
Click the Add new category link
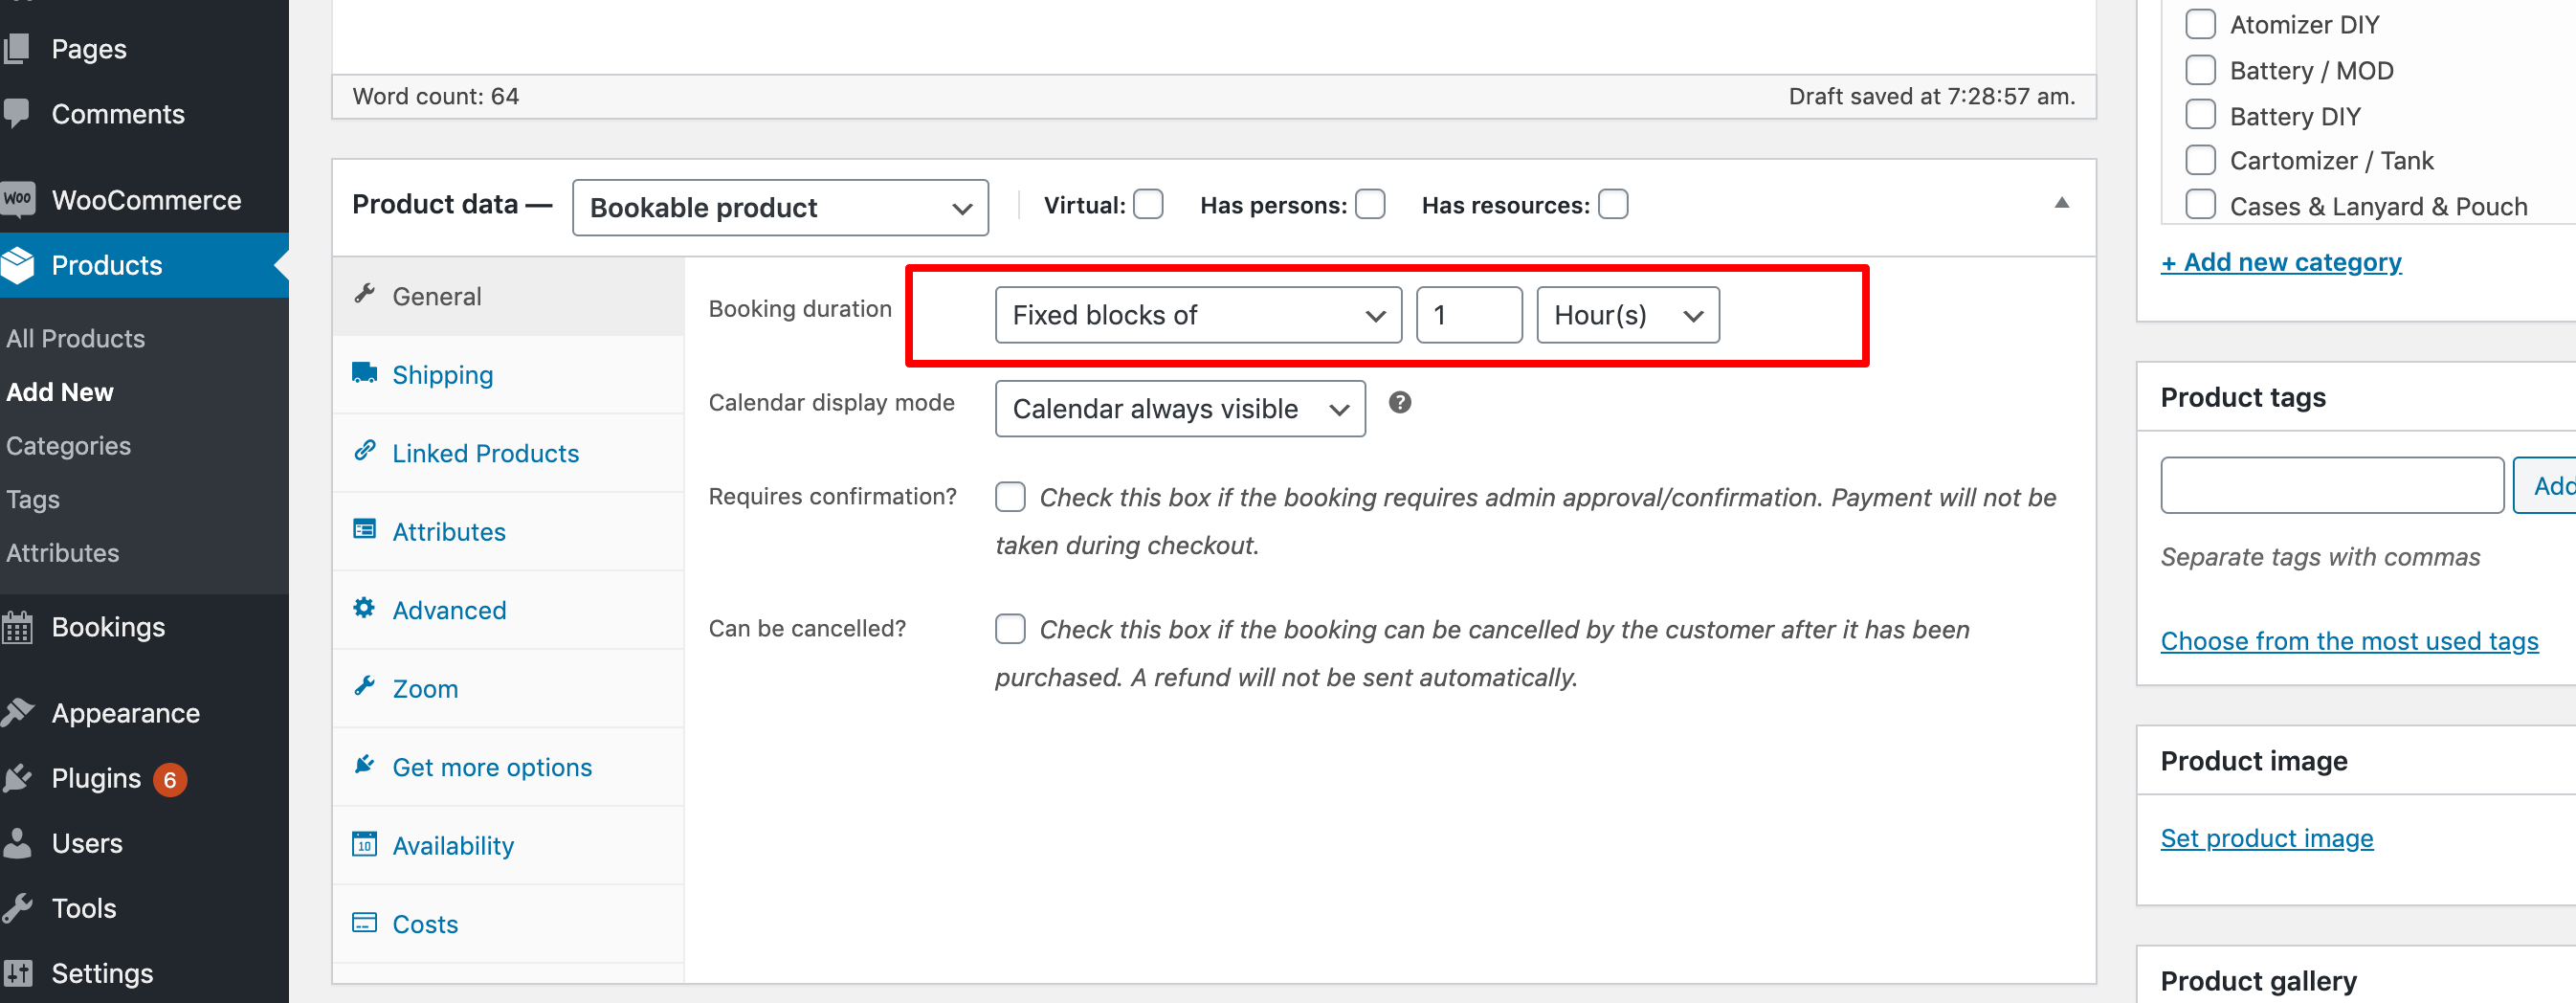coord(2281,262)
